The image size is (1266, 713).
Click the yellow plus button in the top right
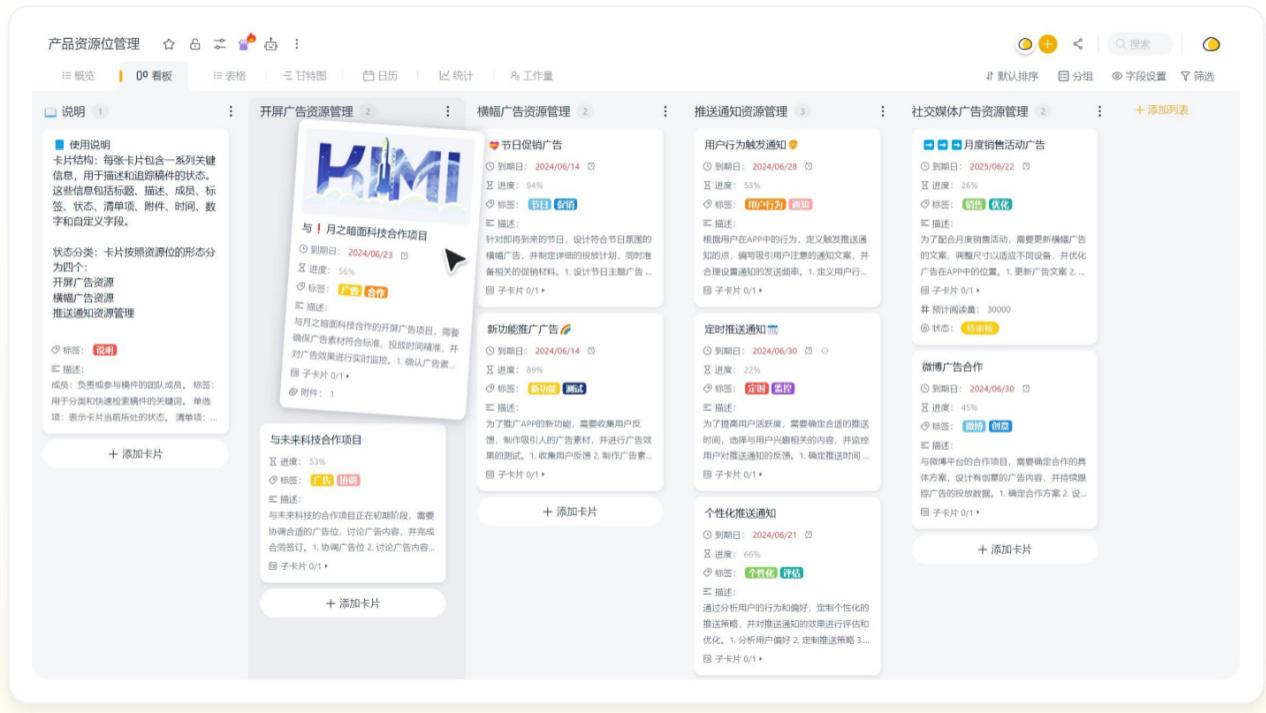1047,44
